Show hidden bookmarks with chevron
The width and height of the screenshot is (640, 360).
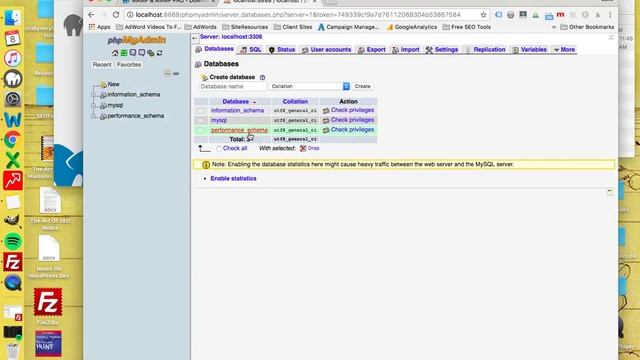pyautogui.click(x=554, y=27)
